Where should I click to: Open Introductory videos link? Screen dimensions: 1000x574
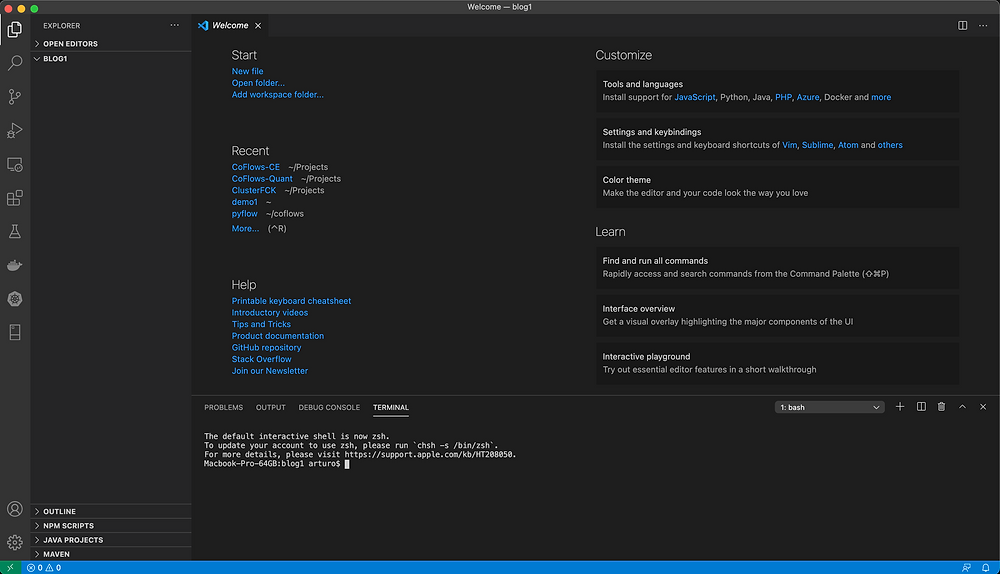(x=270, y=313)
